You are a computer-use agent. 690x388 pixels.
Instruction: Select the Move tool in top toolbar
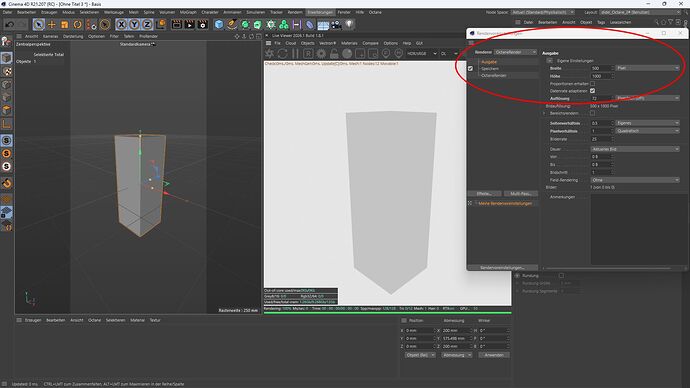[51, 25]
